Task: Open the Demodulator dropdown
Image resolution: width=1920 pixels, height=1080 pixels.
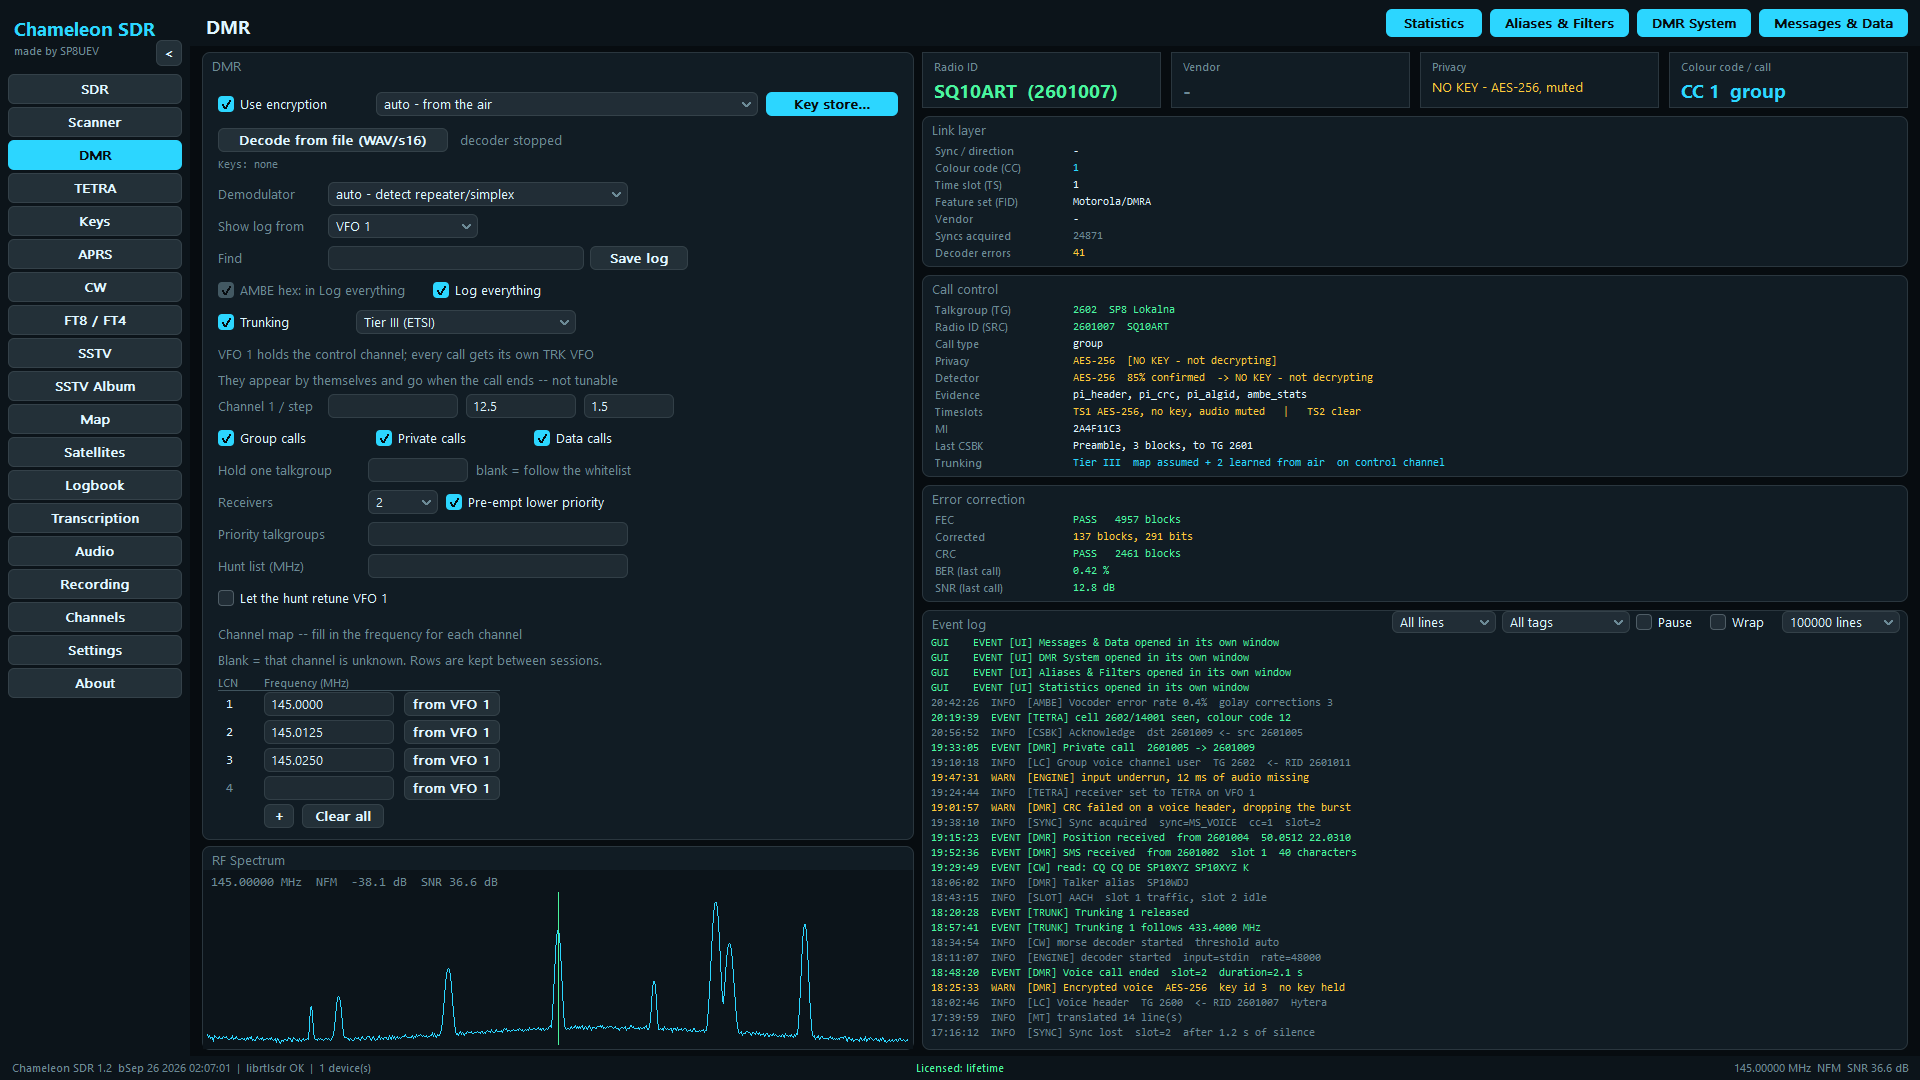Action: [478, 194]
